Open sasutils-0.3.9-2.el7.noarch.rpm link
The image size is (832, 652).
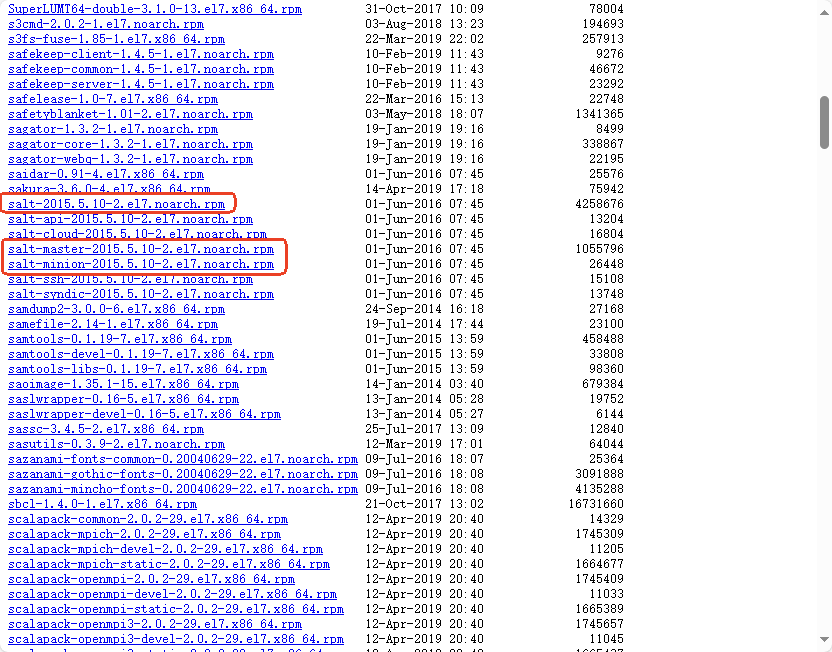(x=116, y=444)
